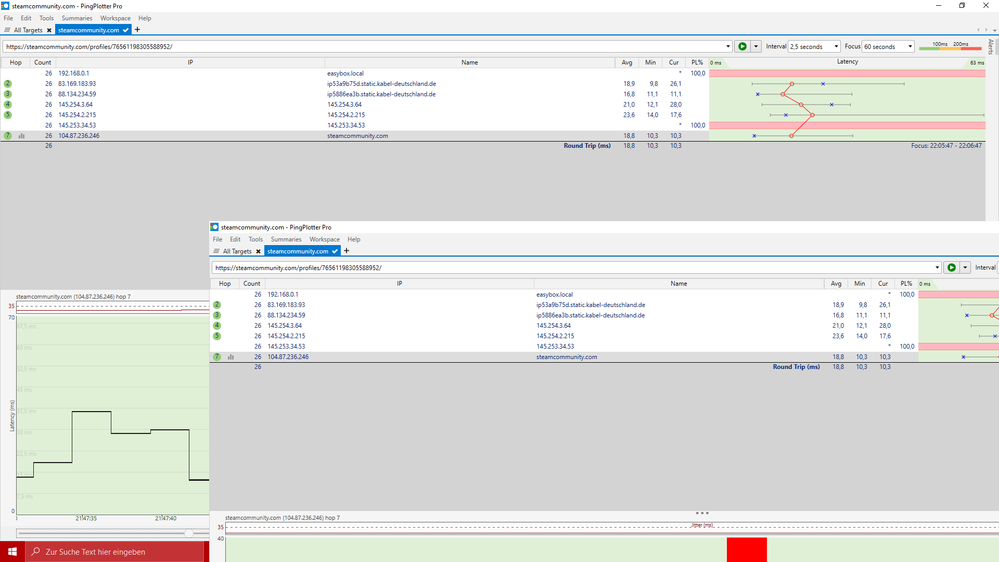Click hop 4 green circle, background window
Viewport: 999px width, 562px height.
8,104
